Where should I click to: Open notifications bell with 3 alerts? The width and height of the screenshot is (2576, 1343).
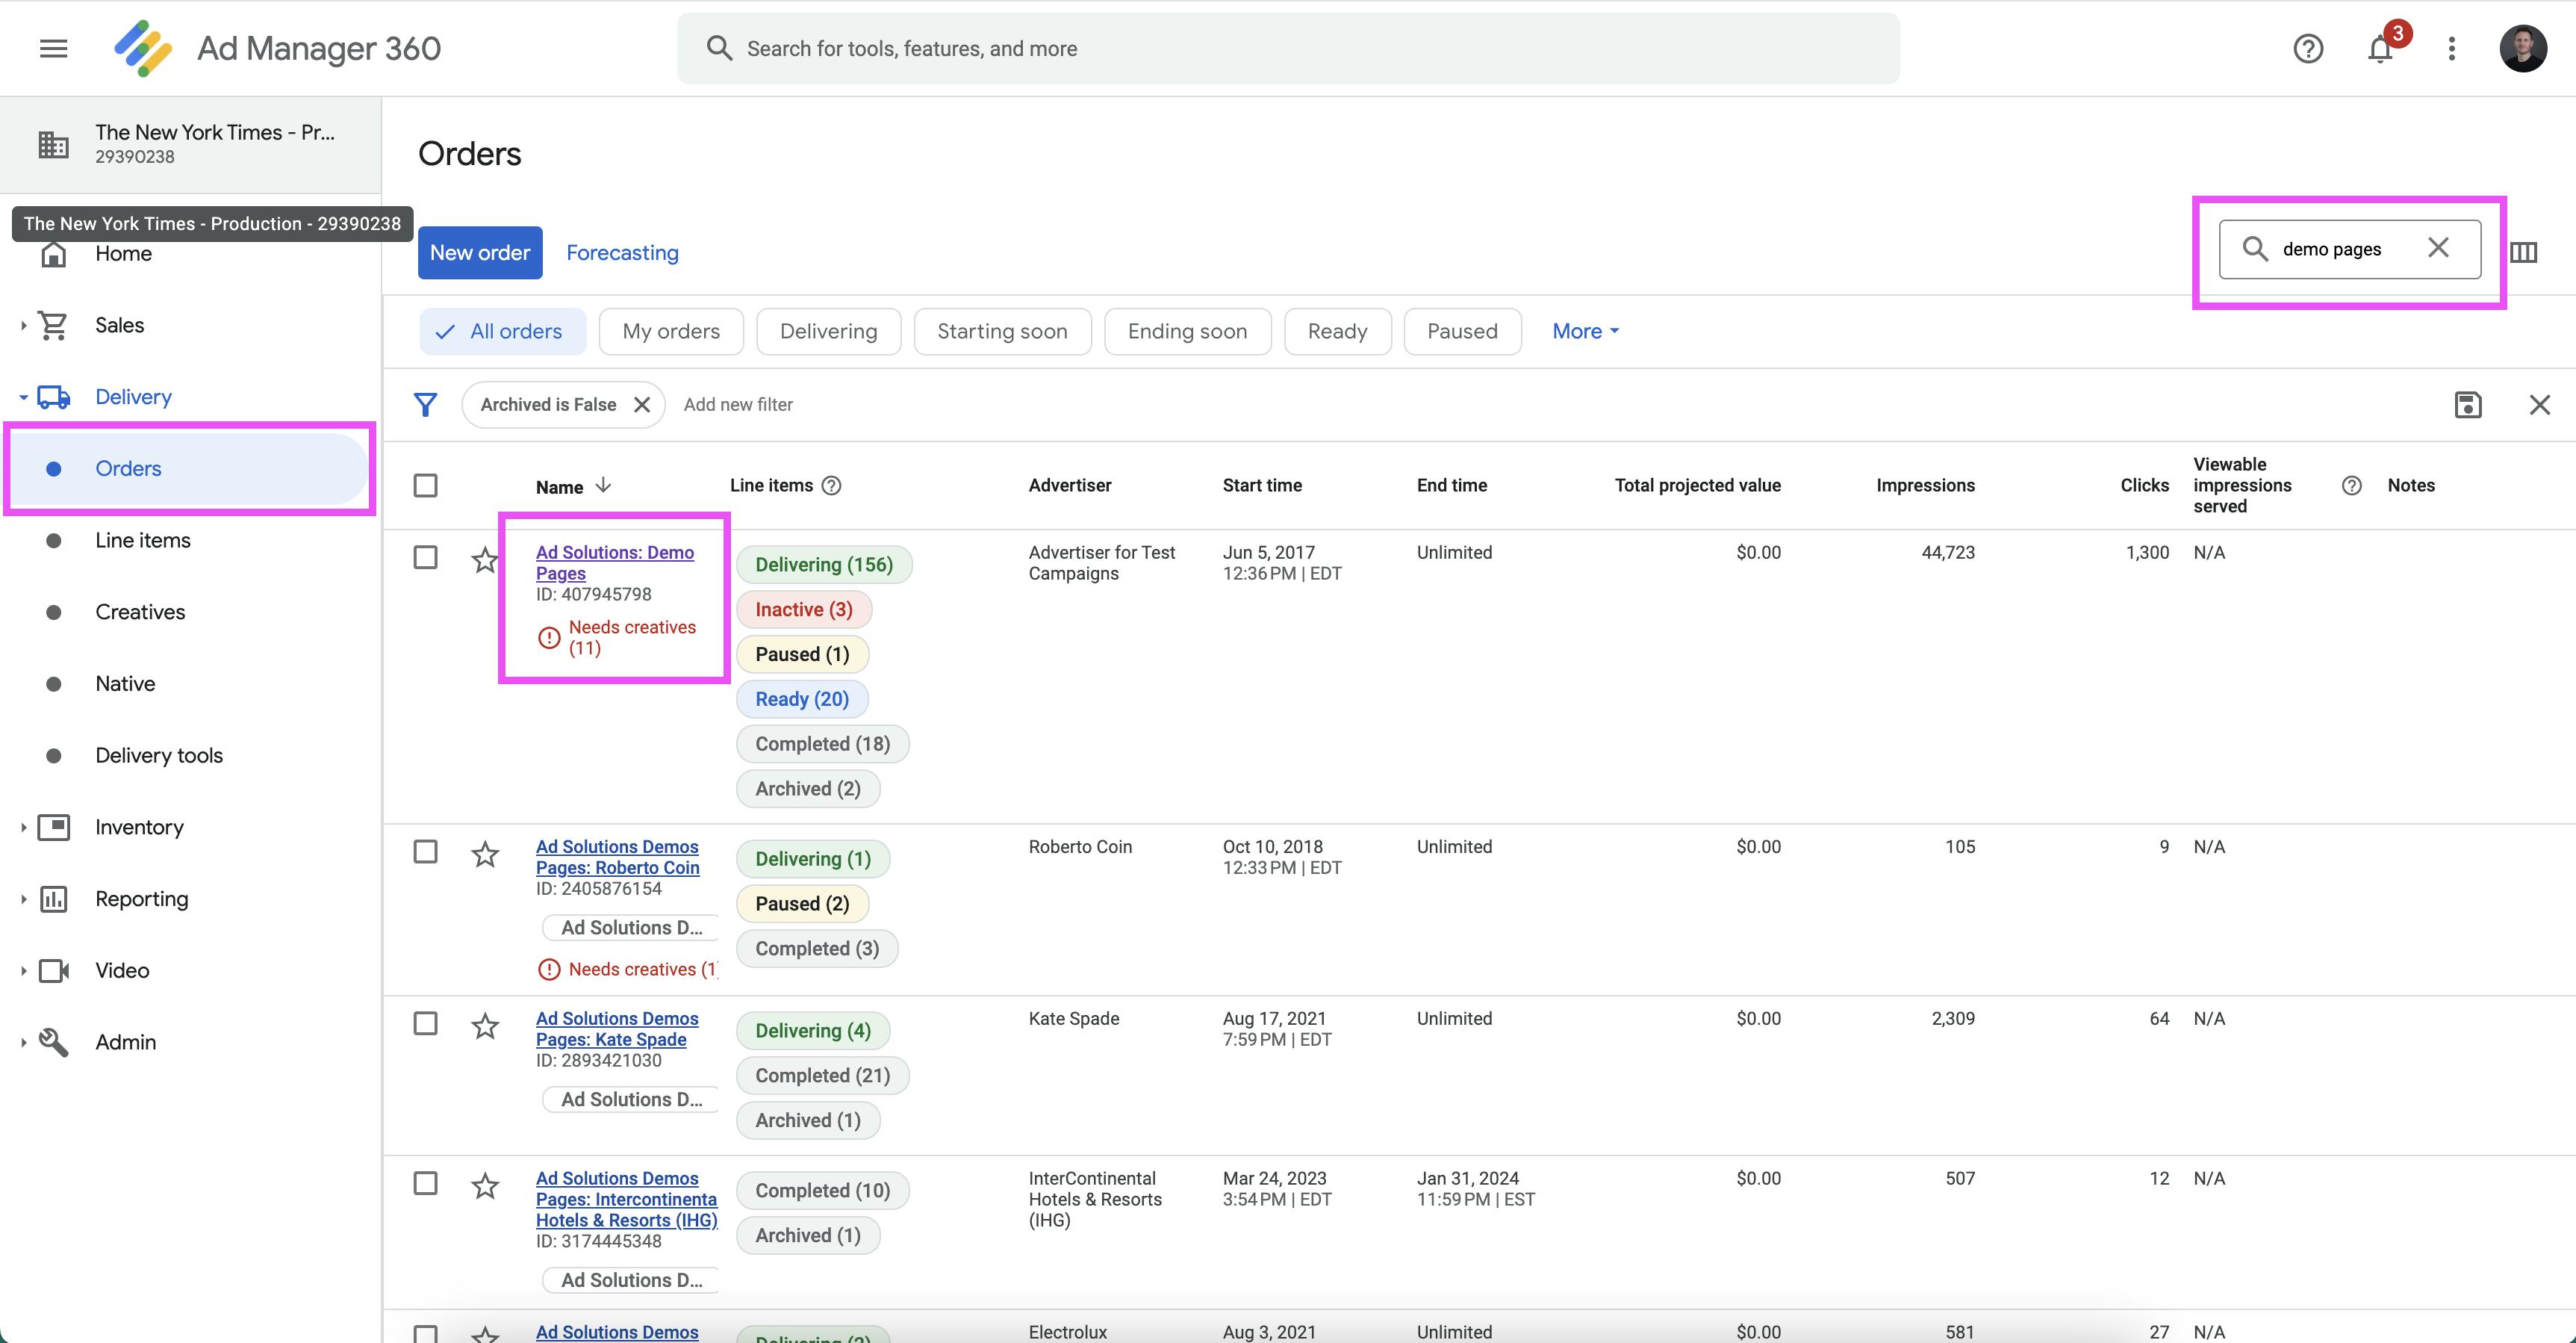pos(2381,48)
